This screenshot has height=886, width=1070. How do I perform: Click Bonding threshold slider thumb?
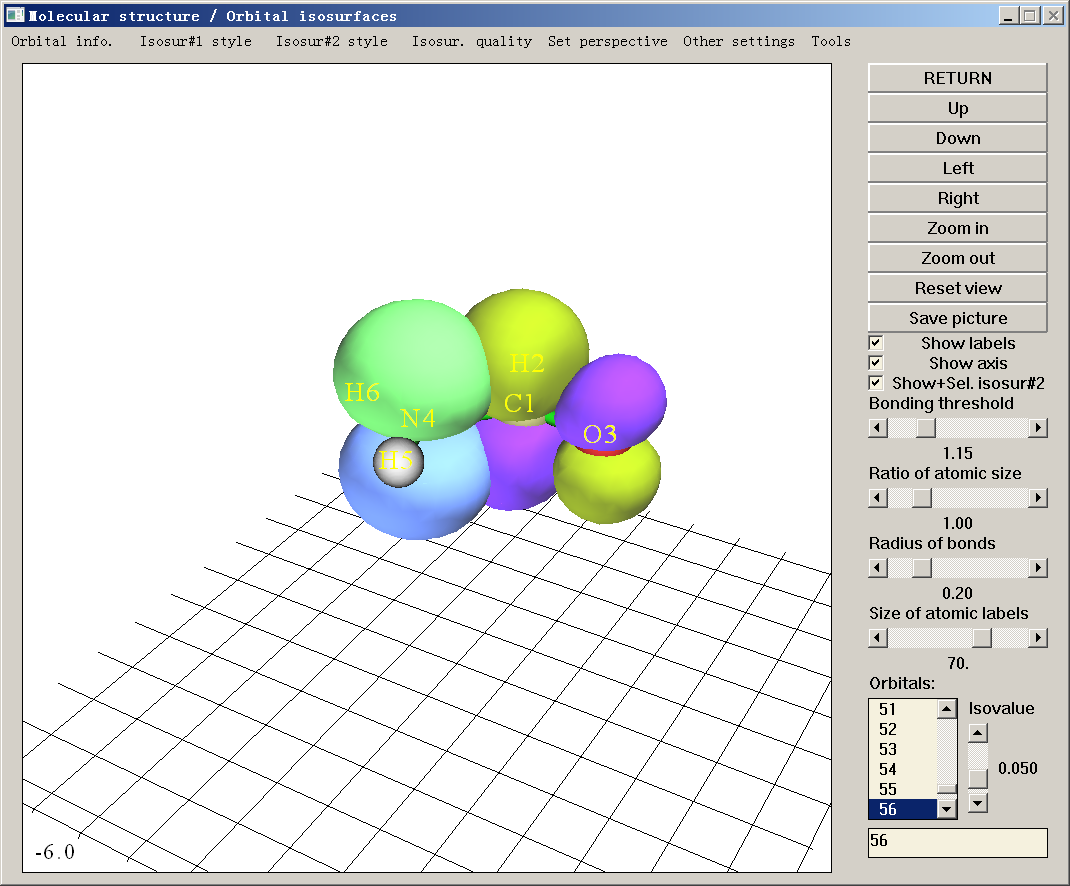[x=926, y=428]
